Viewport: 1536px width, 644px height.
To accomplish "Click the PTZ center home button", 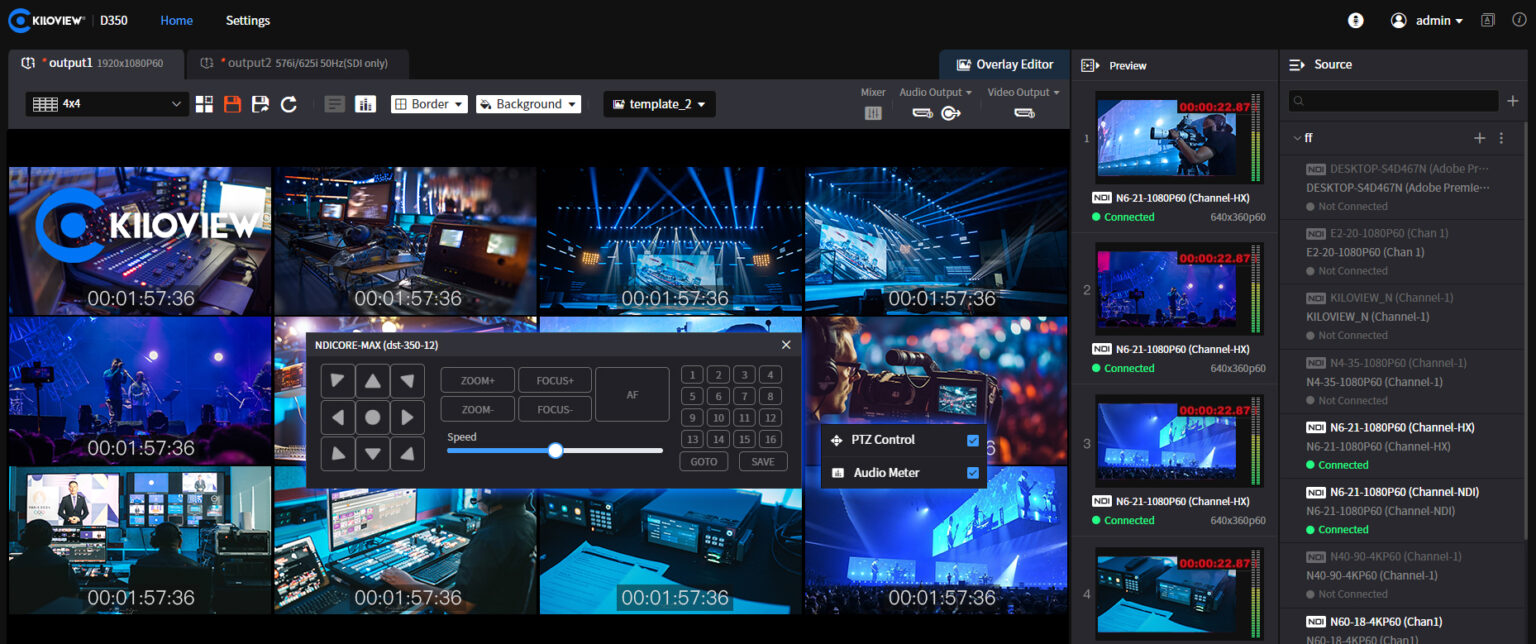I will (372, 417).
